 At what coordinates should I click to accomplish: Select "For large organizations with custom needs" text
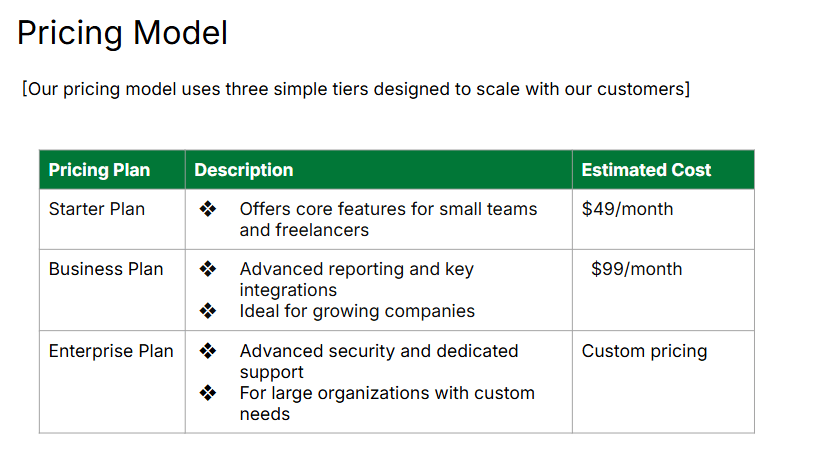point(387,393)
